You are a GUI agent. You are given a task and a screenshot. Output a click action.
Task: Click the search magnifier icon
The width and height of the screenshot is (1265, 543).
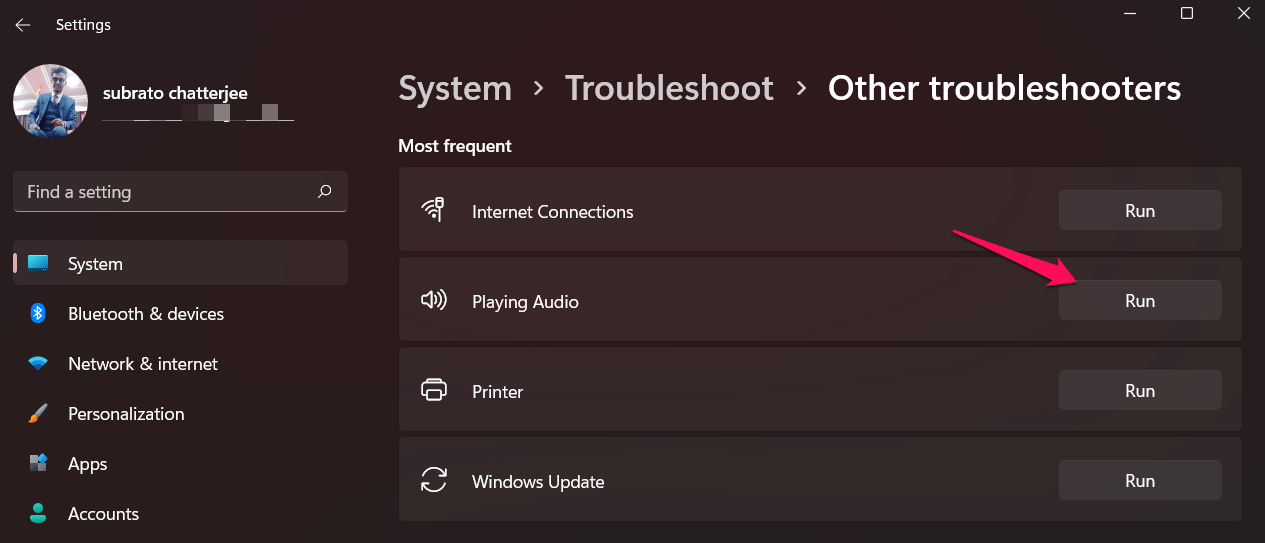click(x=324, y=191)
